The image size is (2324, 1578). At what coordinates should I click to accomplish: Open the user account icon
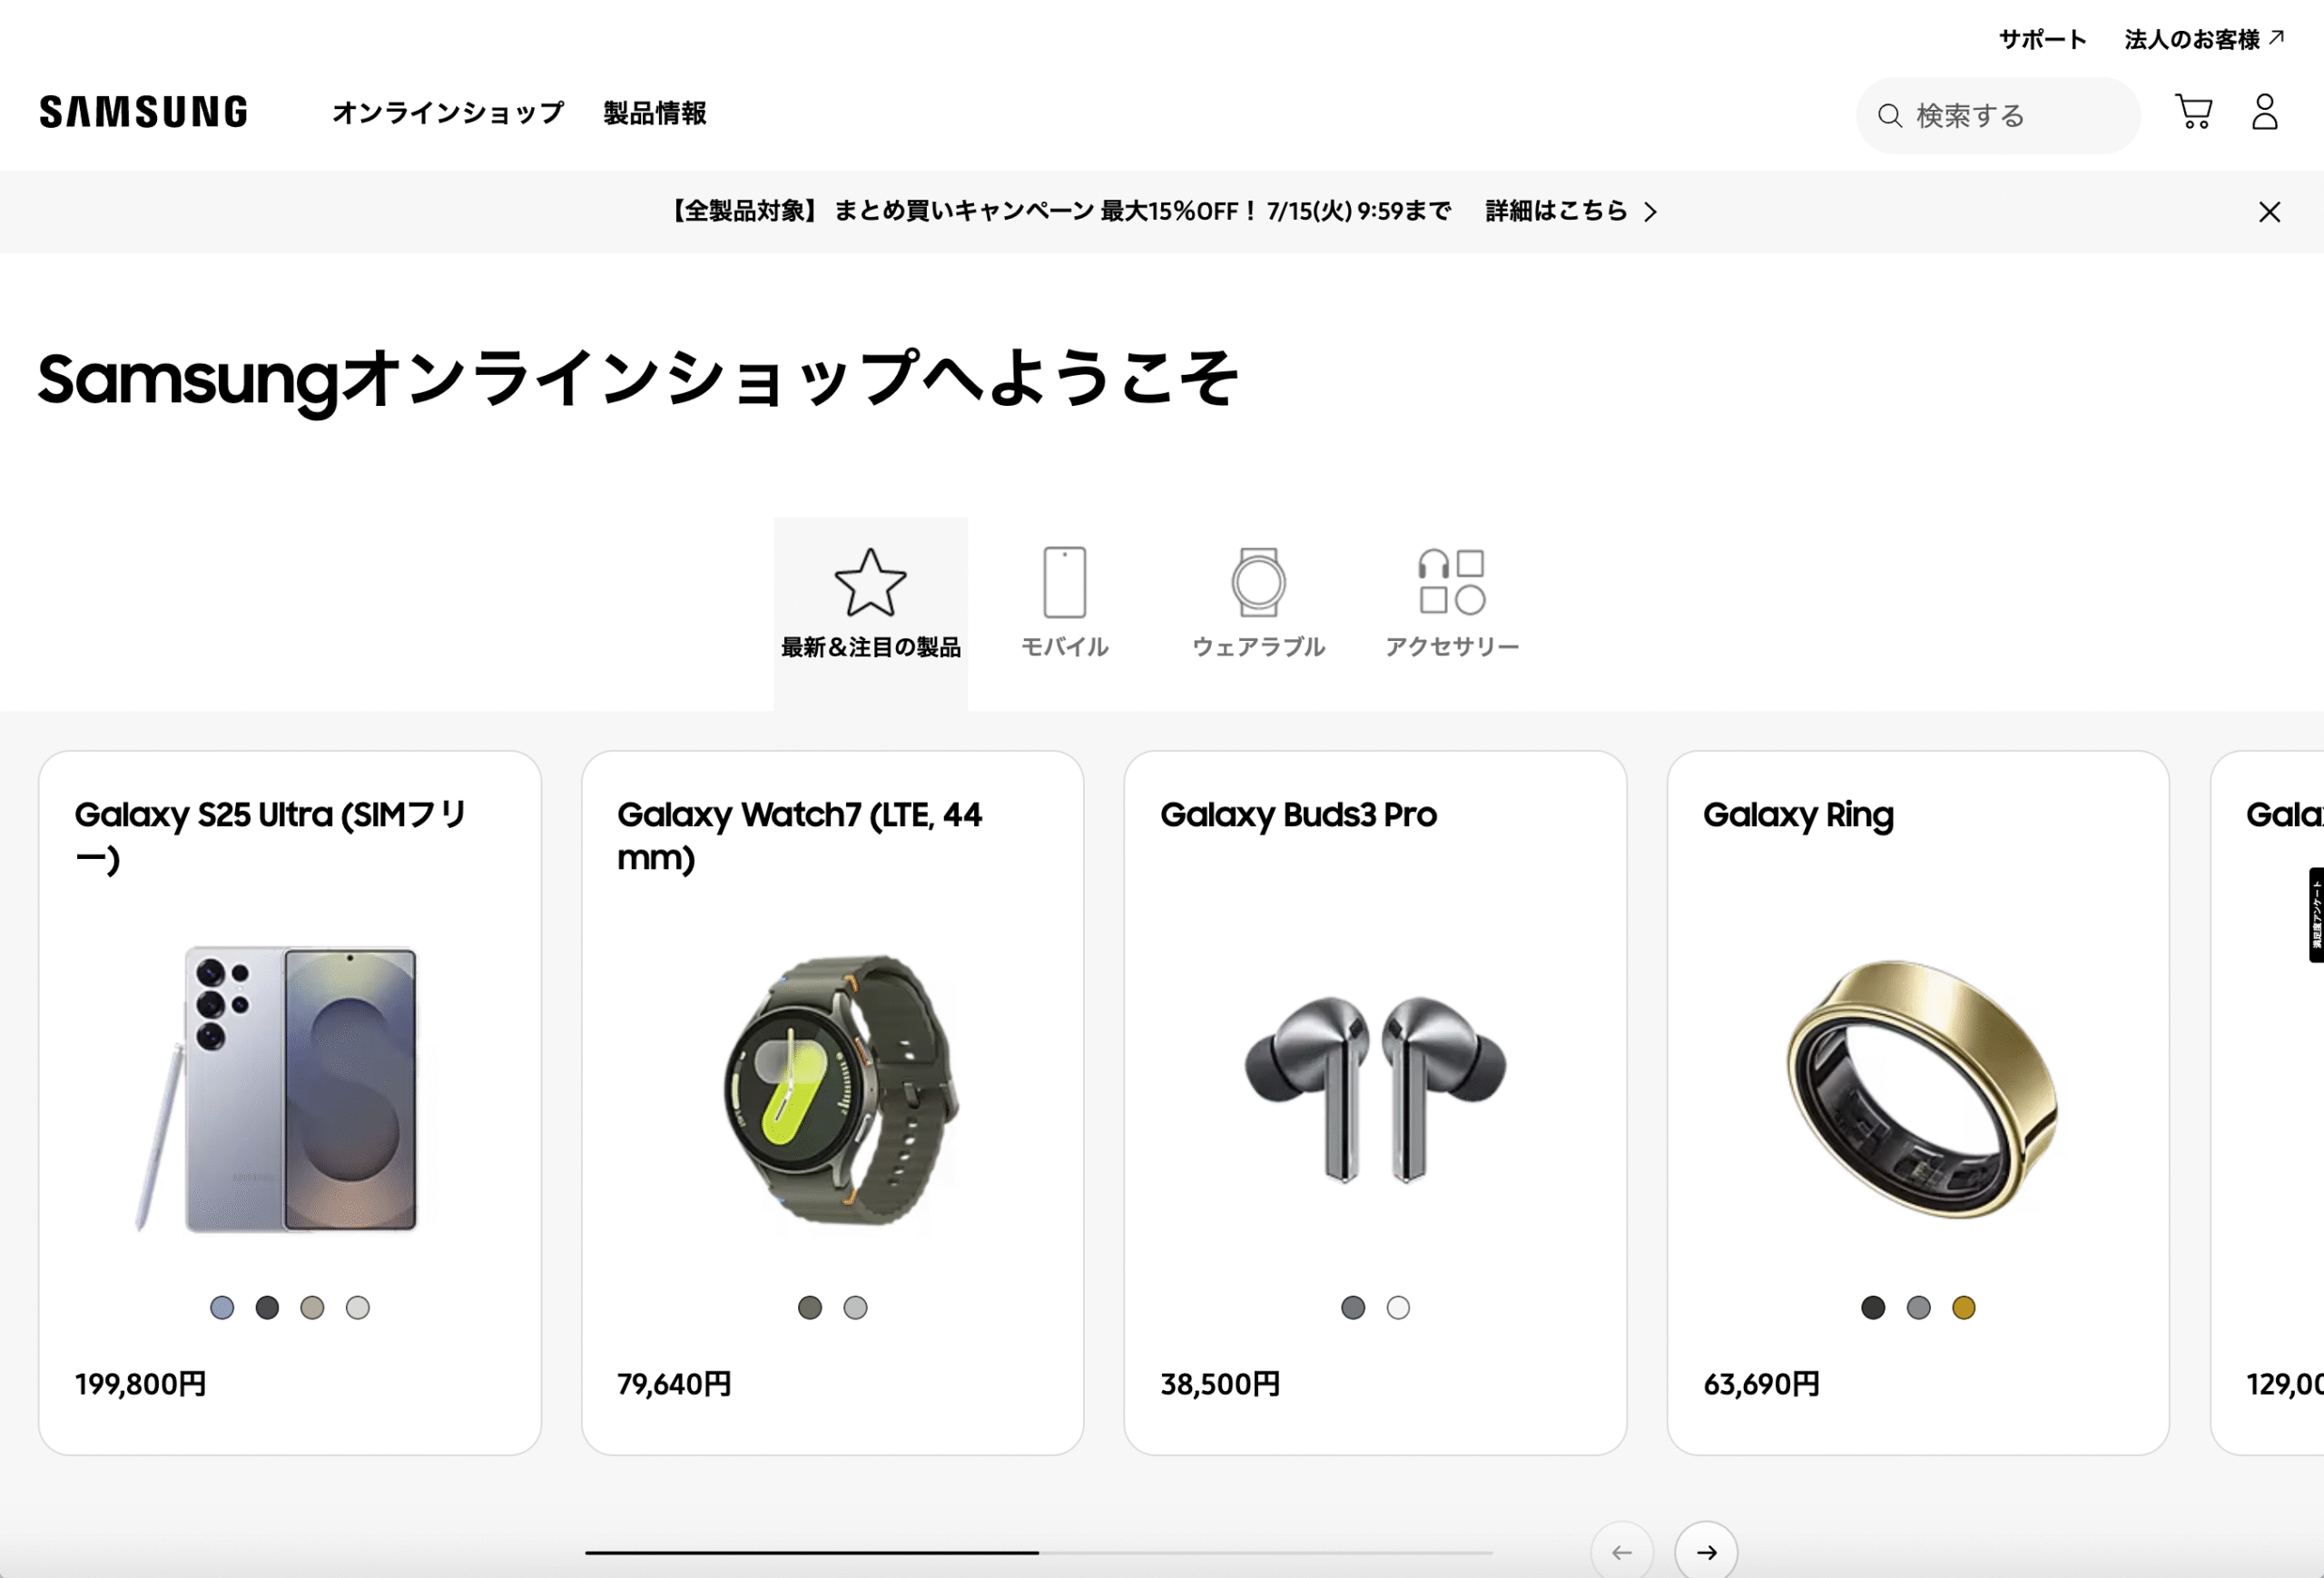[2265, 112]
